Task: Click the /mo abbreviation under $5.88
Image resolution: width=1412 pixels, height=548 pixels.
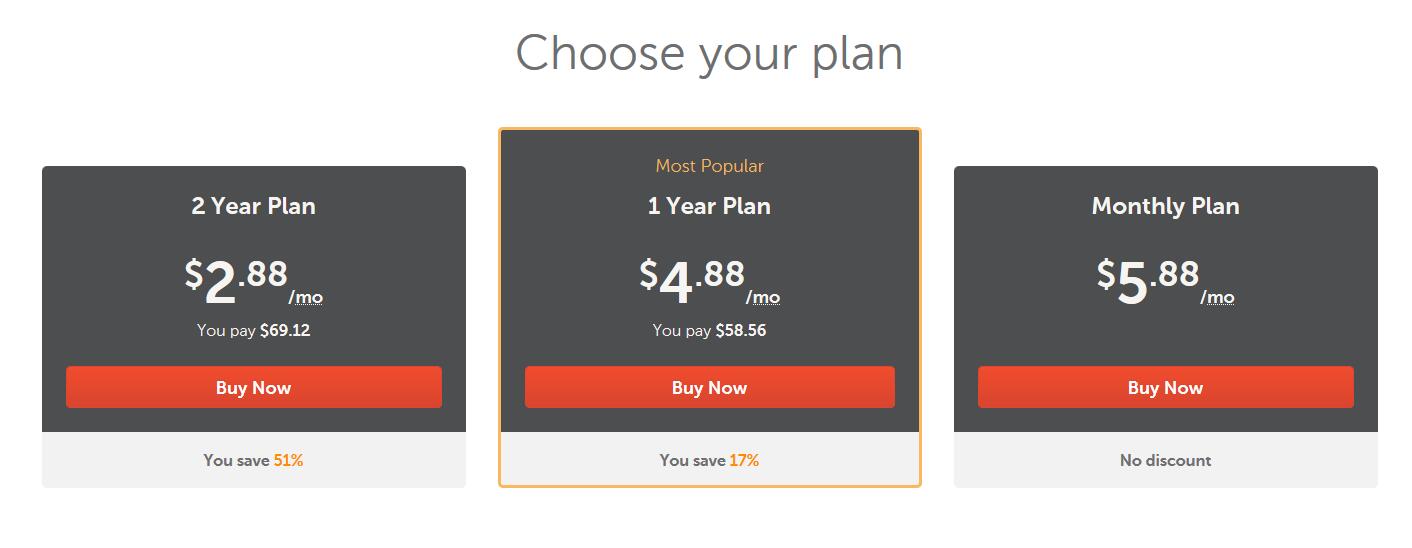Action: pos(1218,297)
